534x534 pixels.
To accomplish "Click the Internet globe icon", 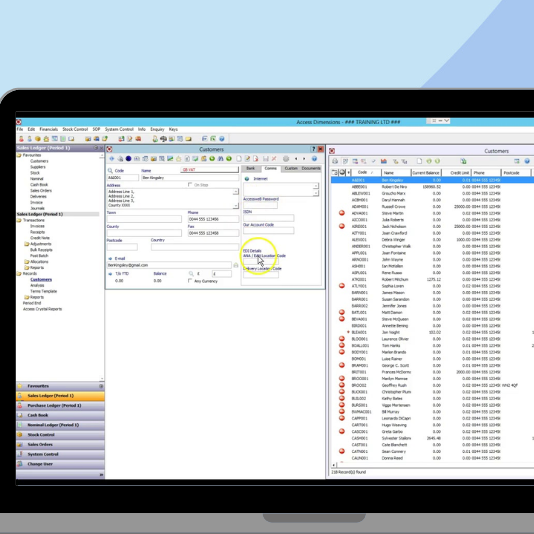I will coord(247,179).
